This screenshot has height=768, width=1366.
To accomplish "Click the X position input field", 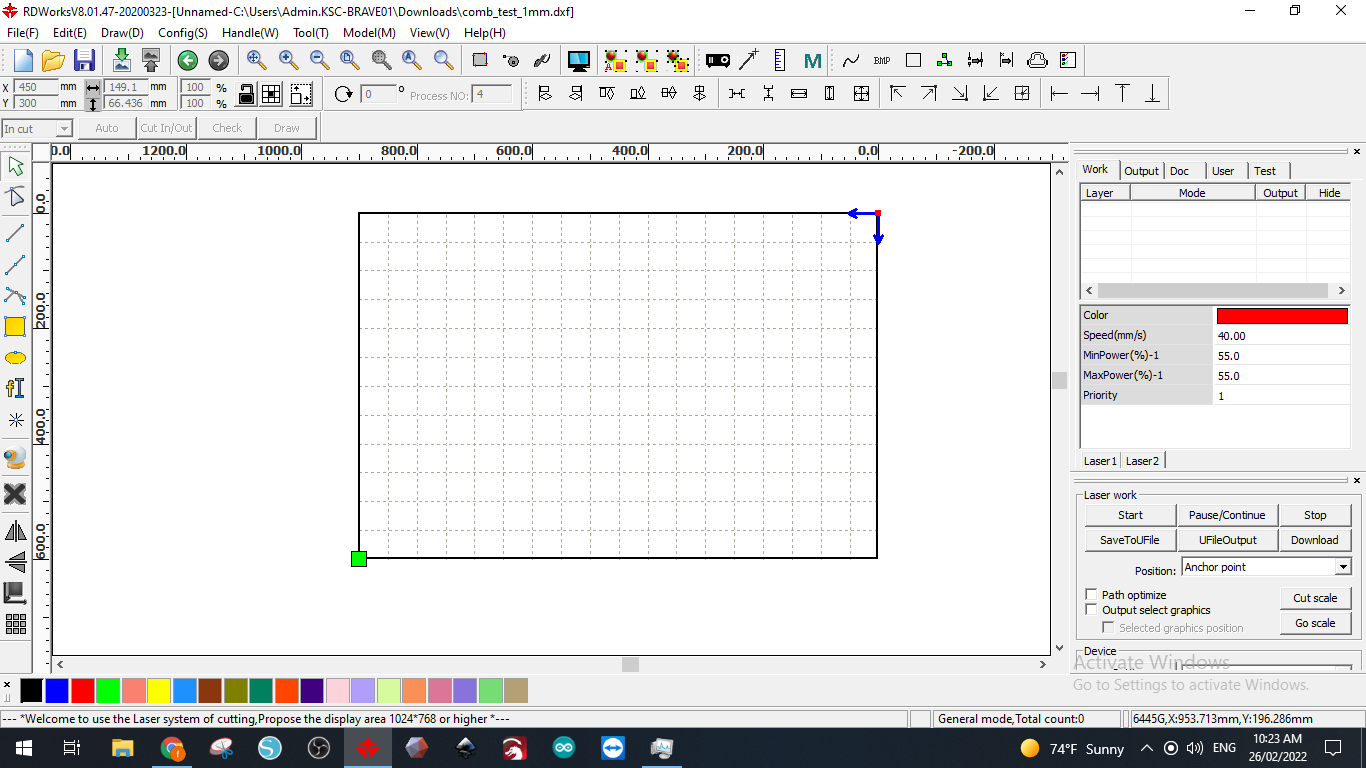I will click(36, 87).
